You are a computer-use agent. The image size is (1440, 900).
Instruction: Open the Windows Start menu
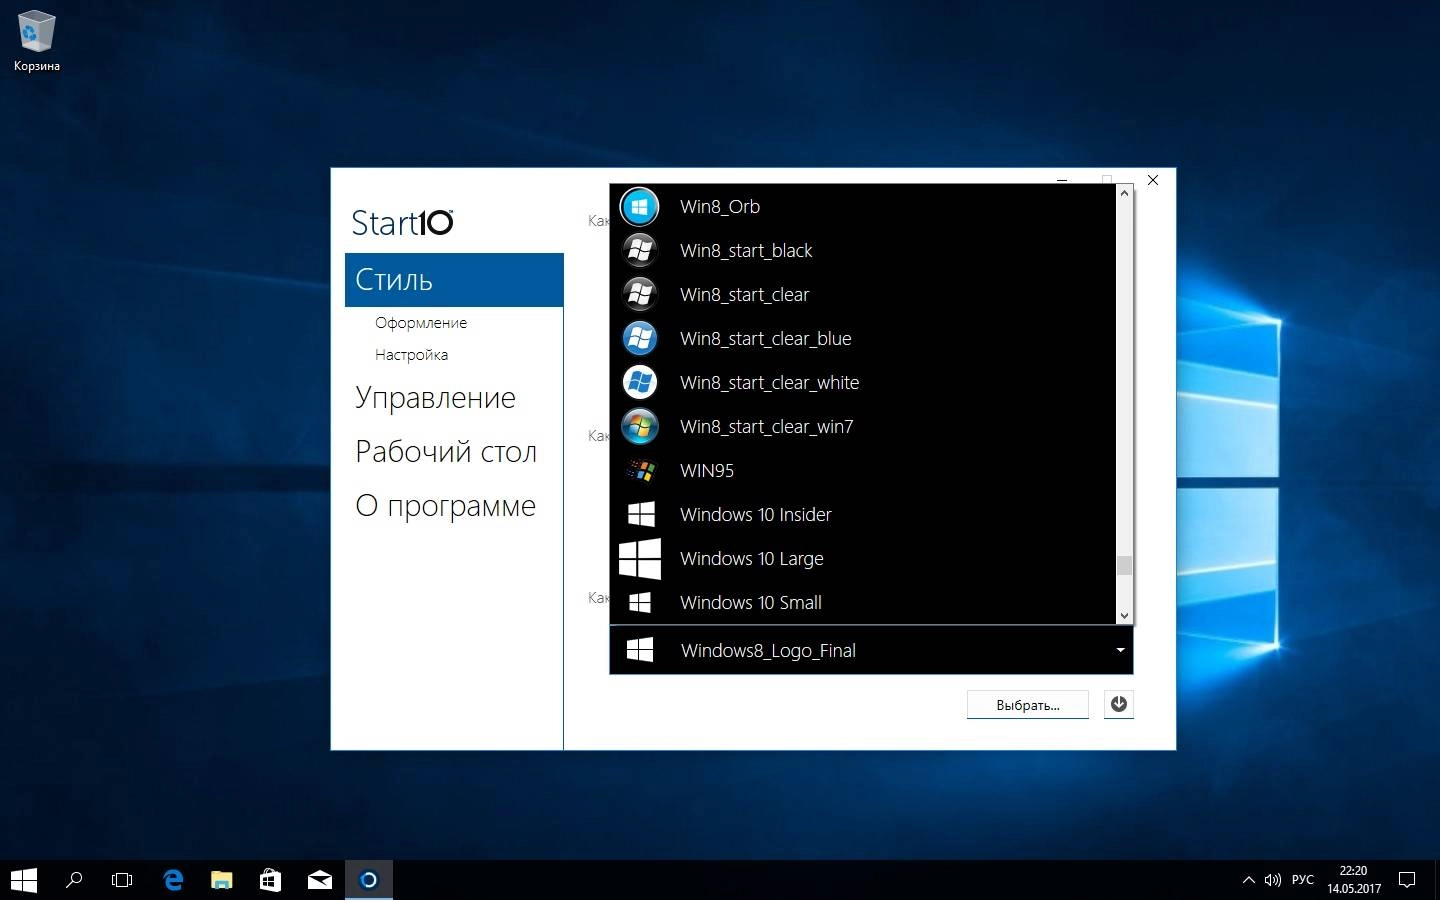[24, 880]
